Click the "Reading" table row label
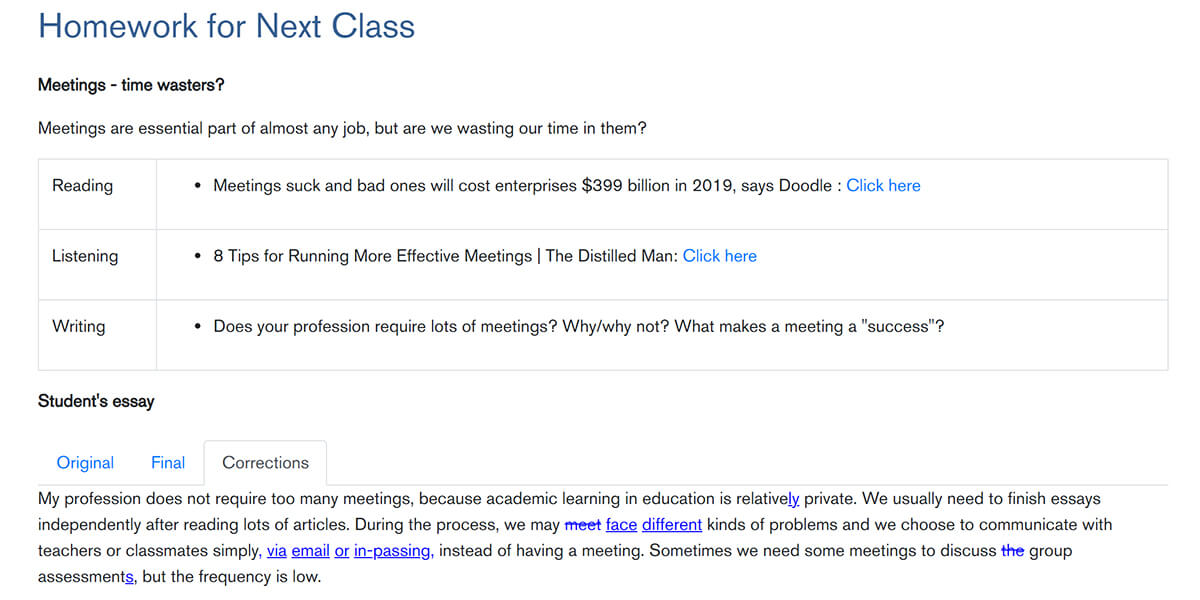Image resolution: width=1200 pixels, height=600 pixels. tap(82, 186)
